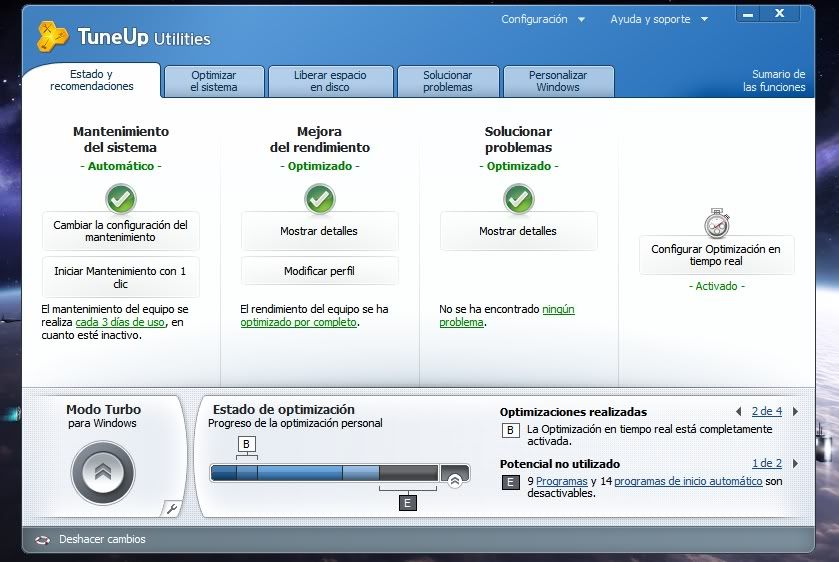
Task: Open the Liberar espacio en disco tab
Action: tap(330, 81)
